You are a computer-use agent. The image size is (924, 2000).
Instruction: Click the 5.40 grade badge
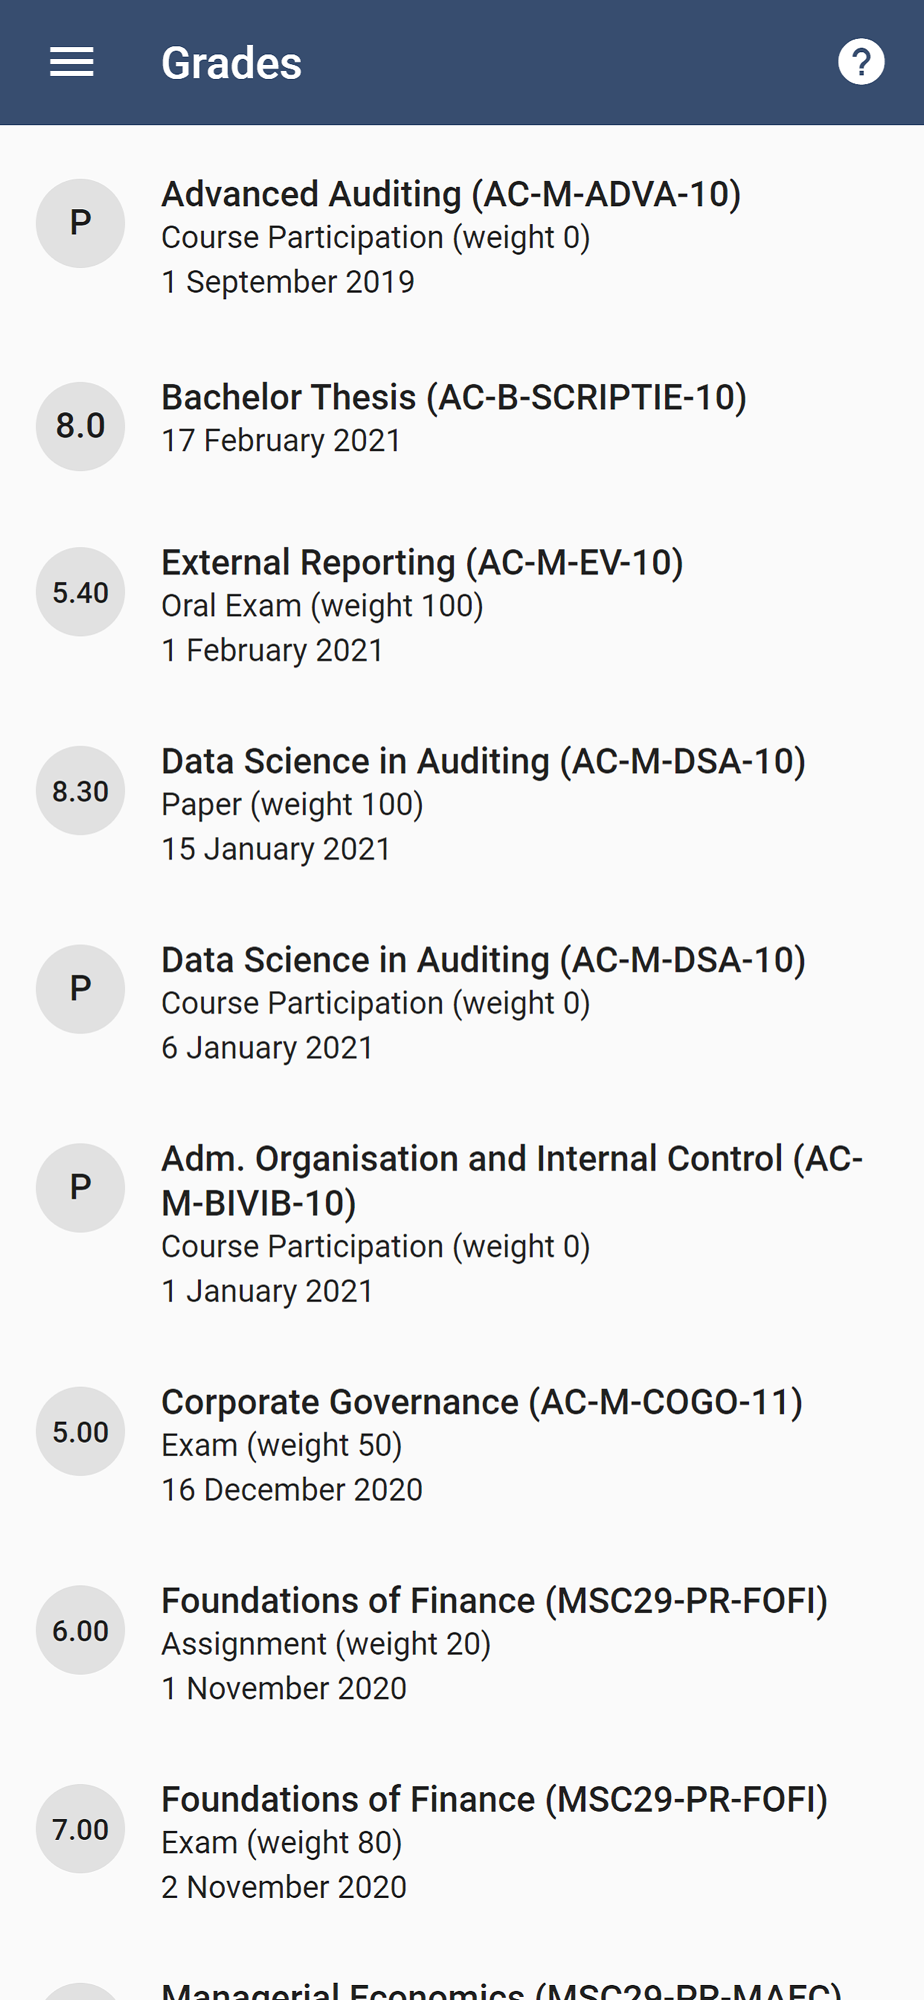(80, 592)
